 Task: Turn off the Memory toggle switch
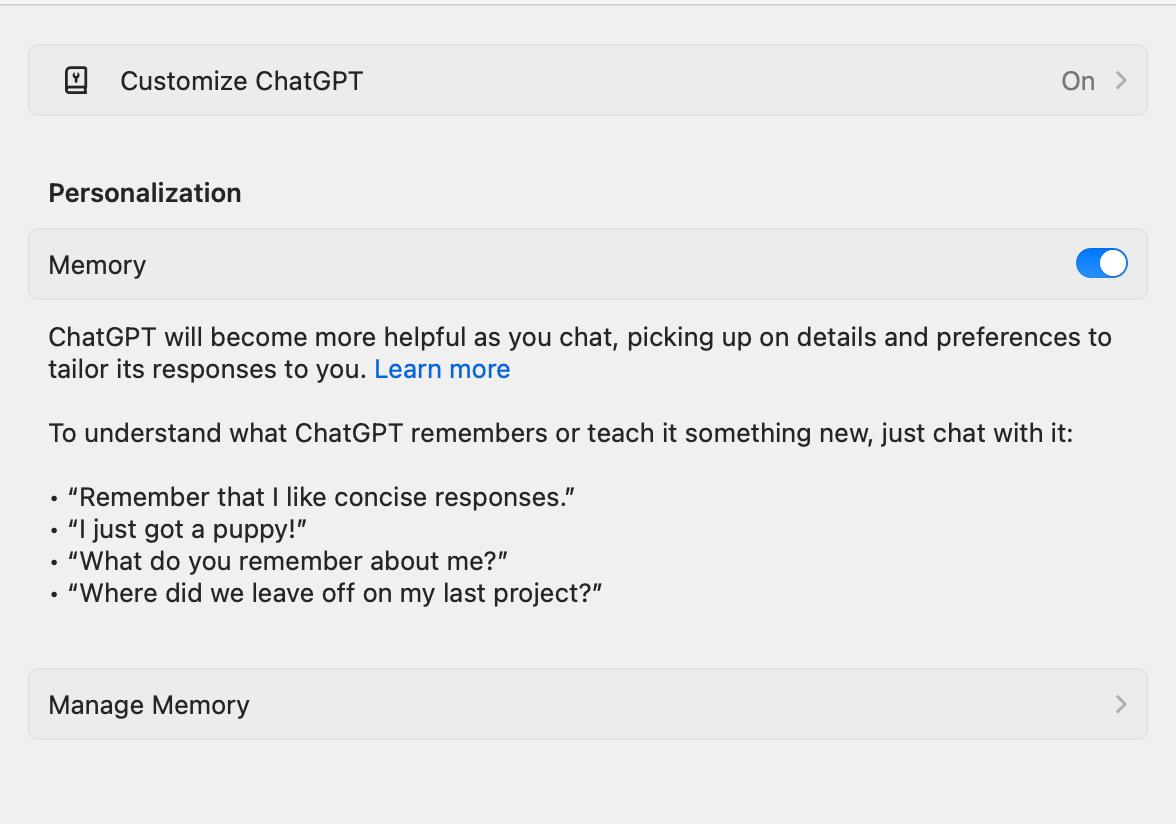pyautogui.click(x=1101, y=264)
